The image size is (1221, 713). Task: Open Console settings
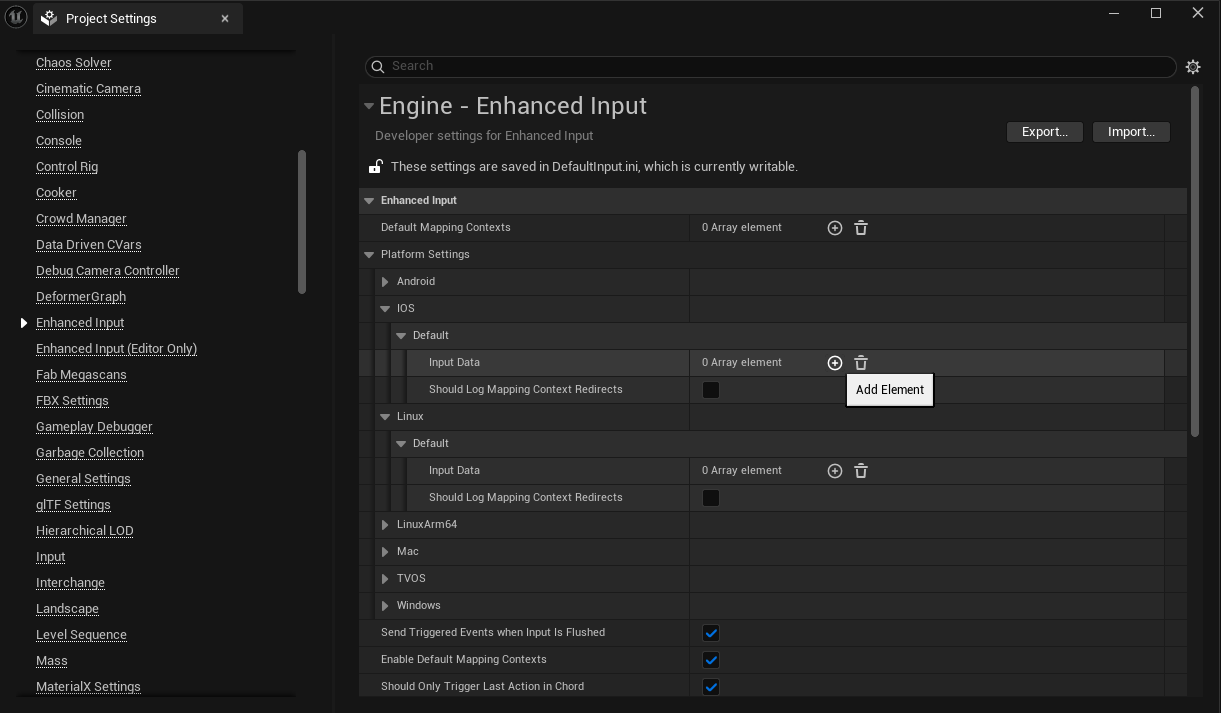59,140
